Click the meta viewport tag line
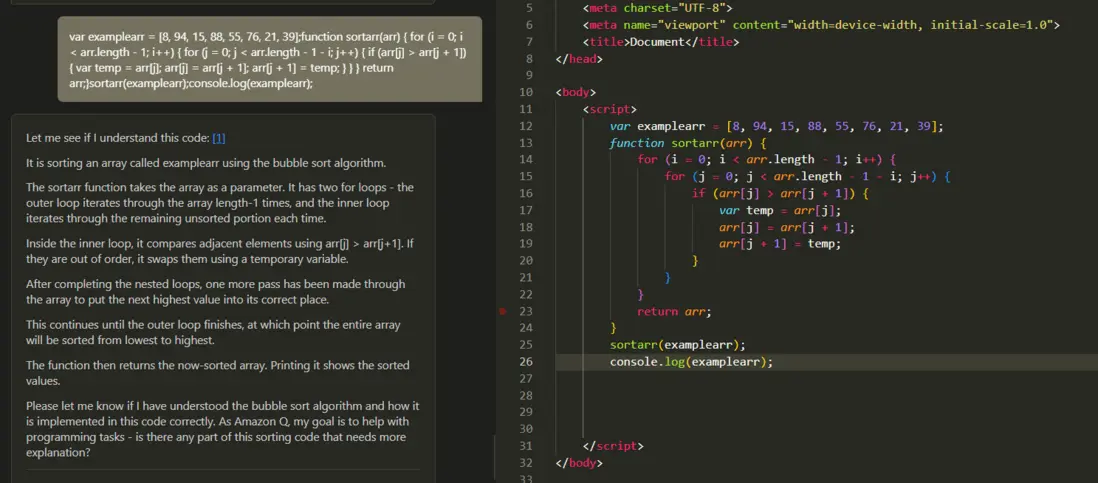 tap(820, 25)
